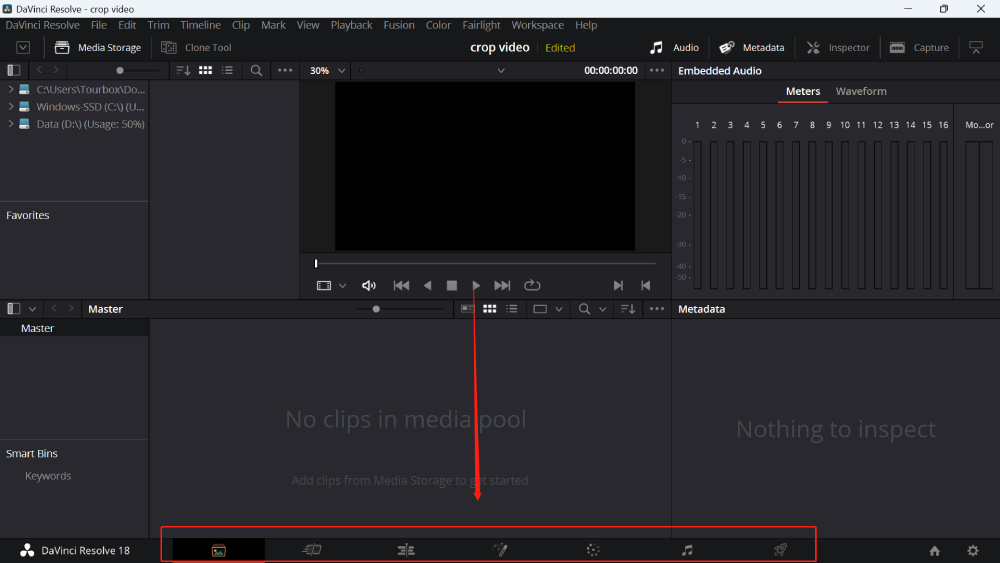Open the Fairlight music note page
This screenshot has height=563, width=1000.
click(687, 550)
